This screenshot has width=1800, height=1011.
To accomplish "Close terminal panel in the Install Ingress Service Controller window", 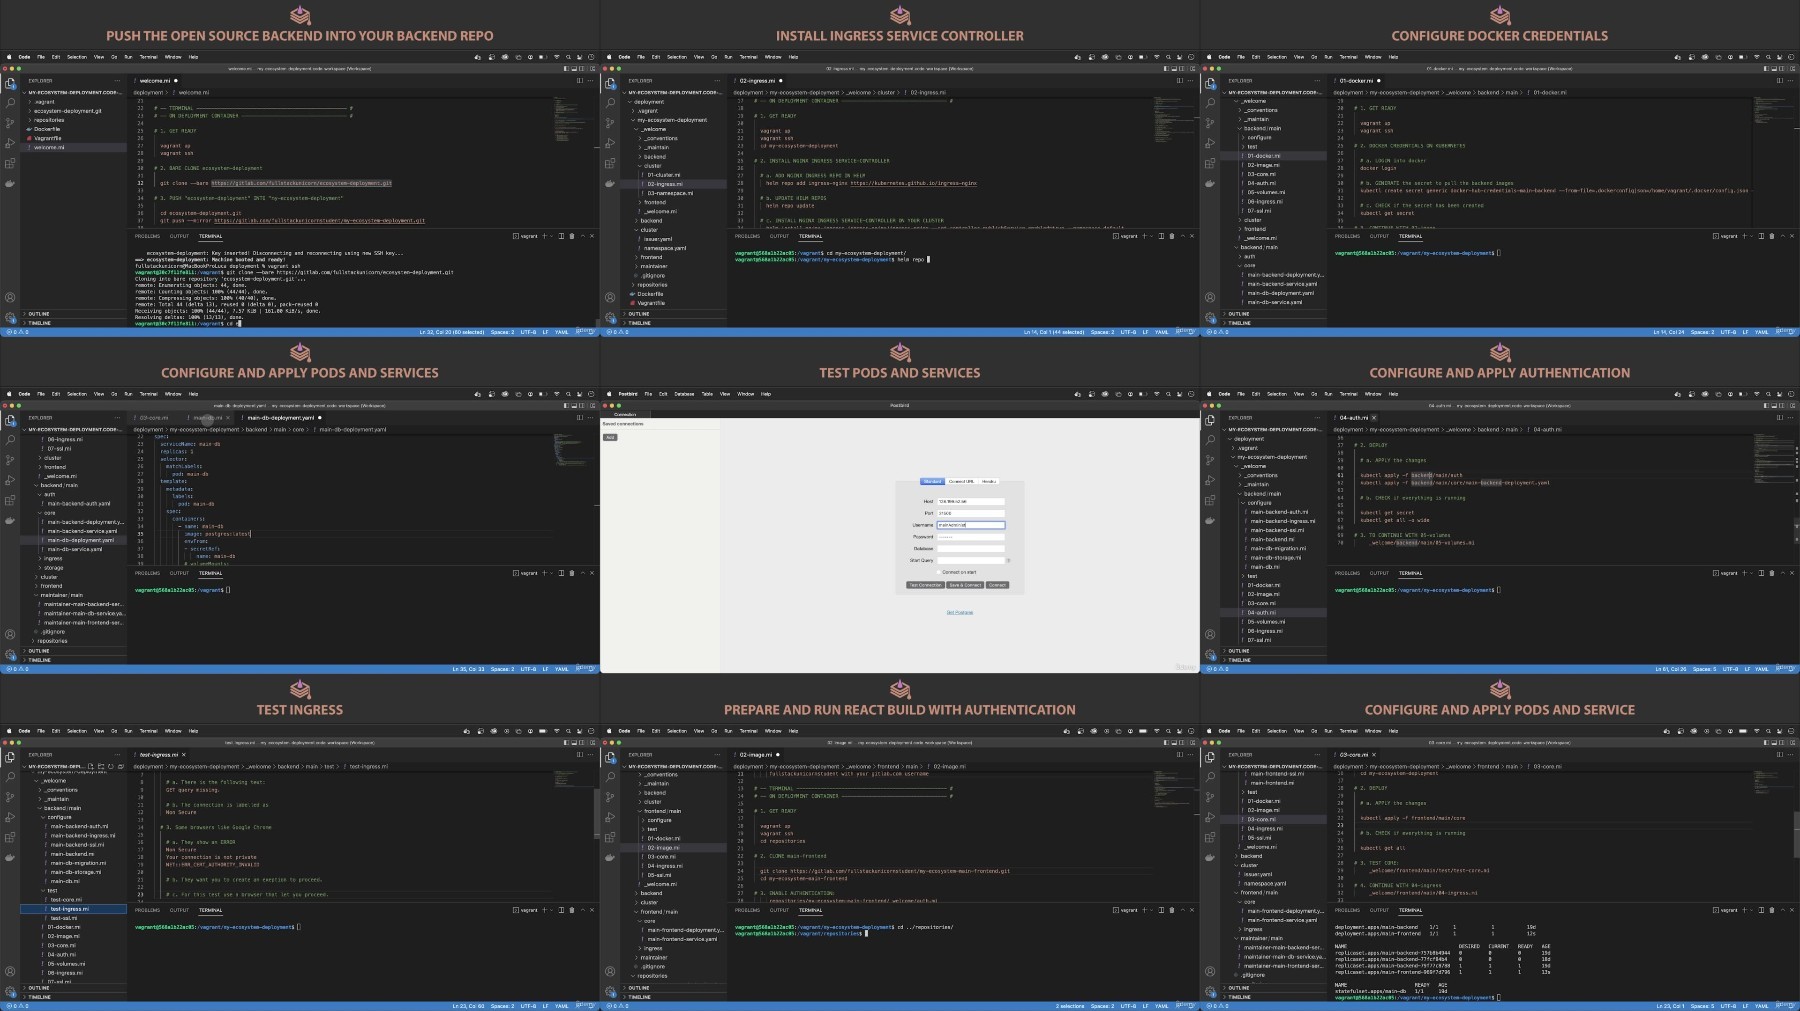I will (x=1192, y=236).
